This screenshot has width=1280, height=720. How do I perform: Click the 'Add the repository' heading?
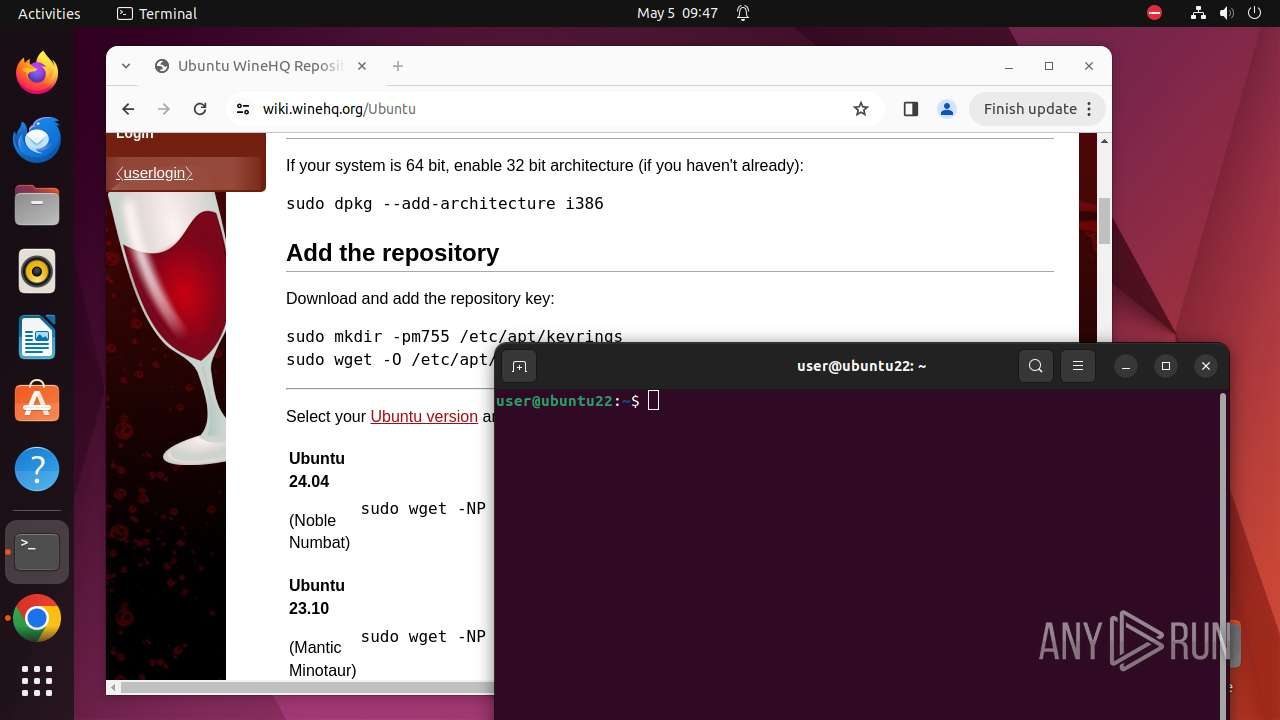(392, 253)
